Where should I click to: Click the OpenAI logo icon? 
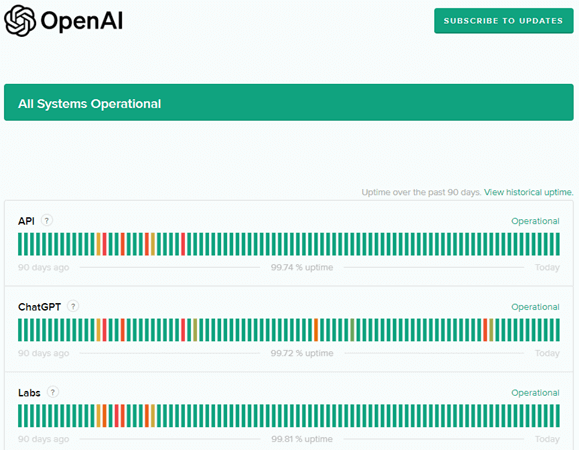(x=20, y=21)
